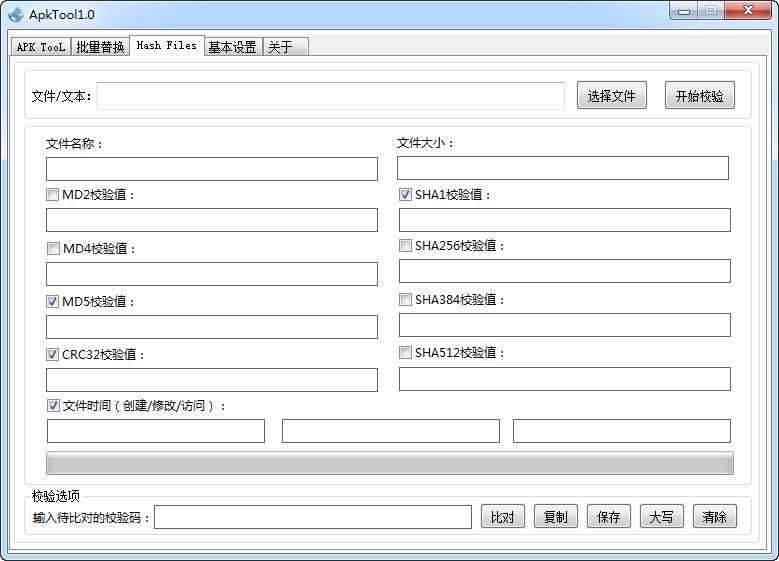Start verification with 开始校验 button
The image size is (779, 561).
(700, 95)
